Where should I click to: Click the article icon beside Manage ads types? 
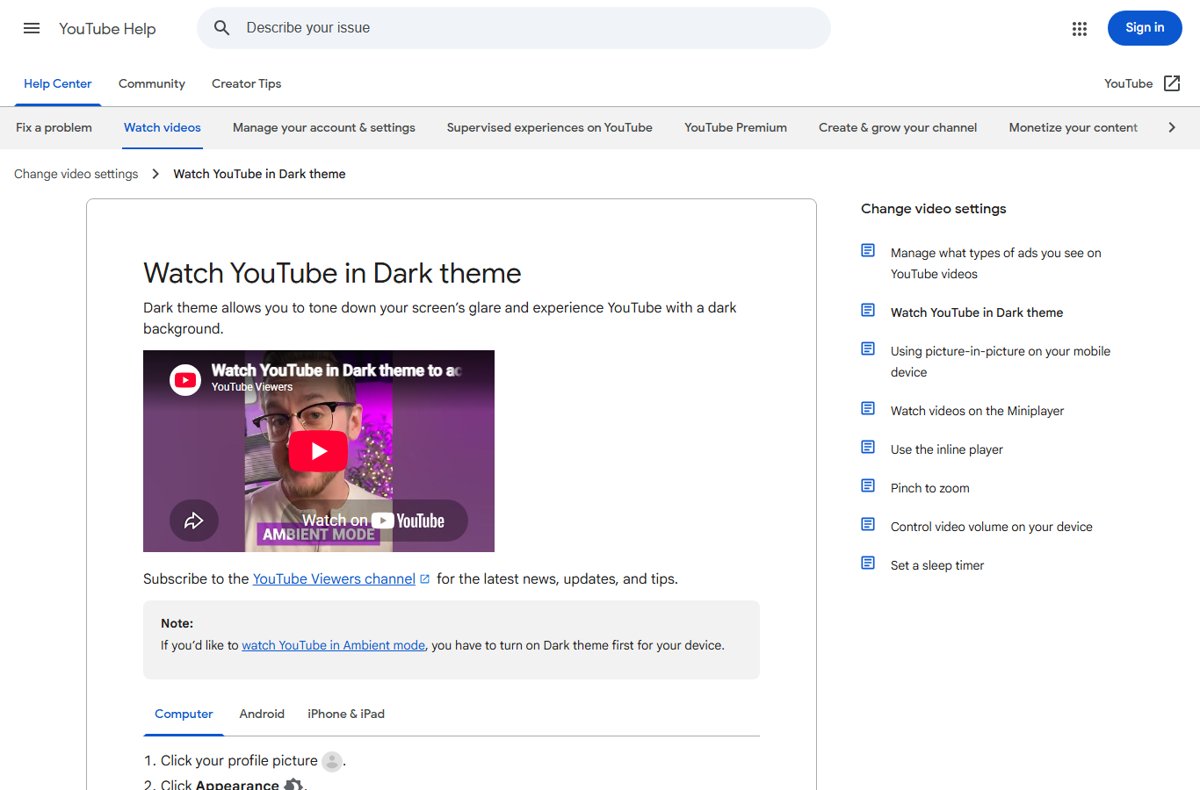tap(868, 251)
